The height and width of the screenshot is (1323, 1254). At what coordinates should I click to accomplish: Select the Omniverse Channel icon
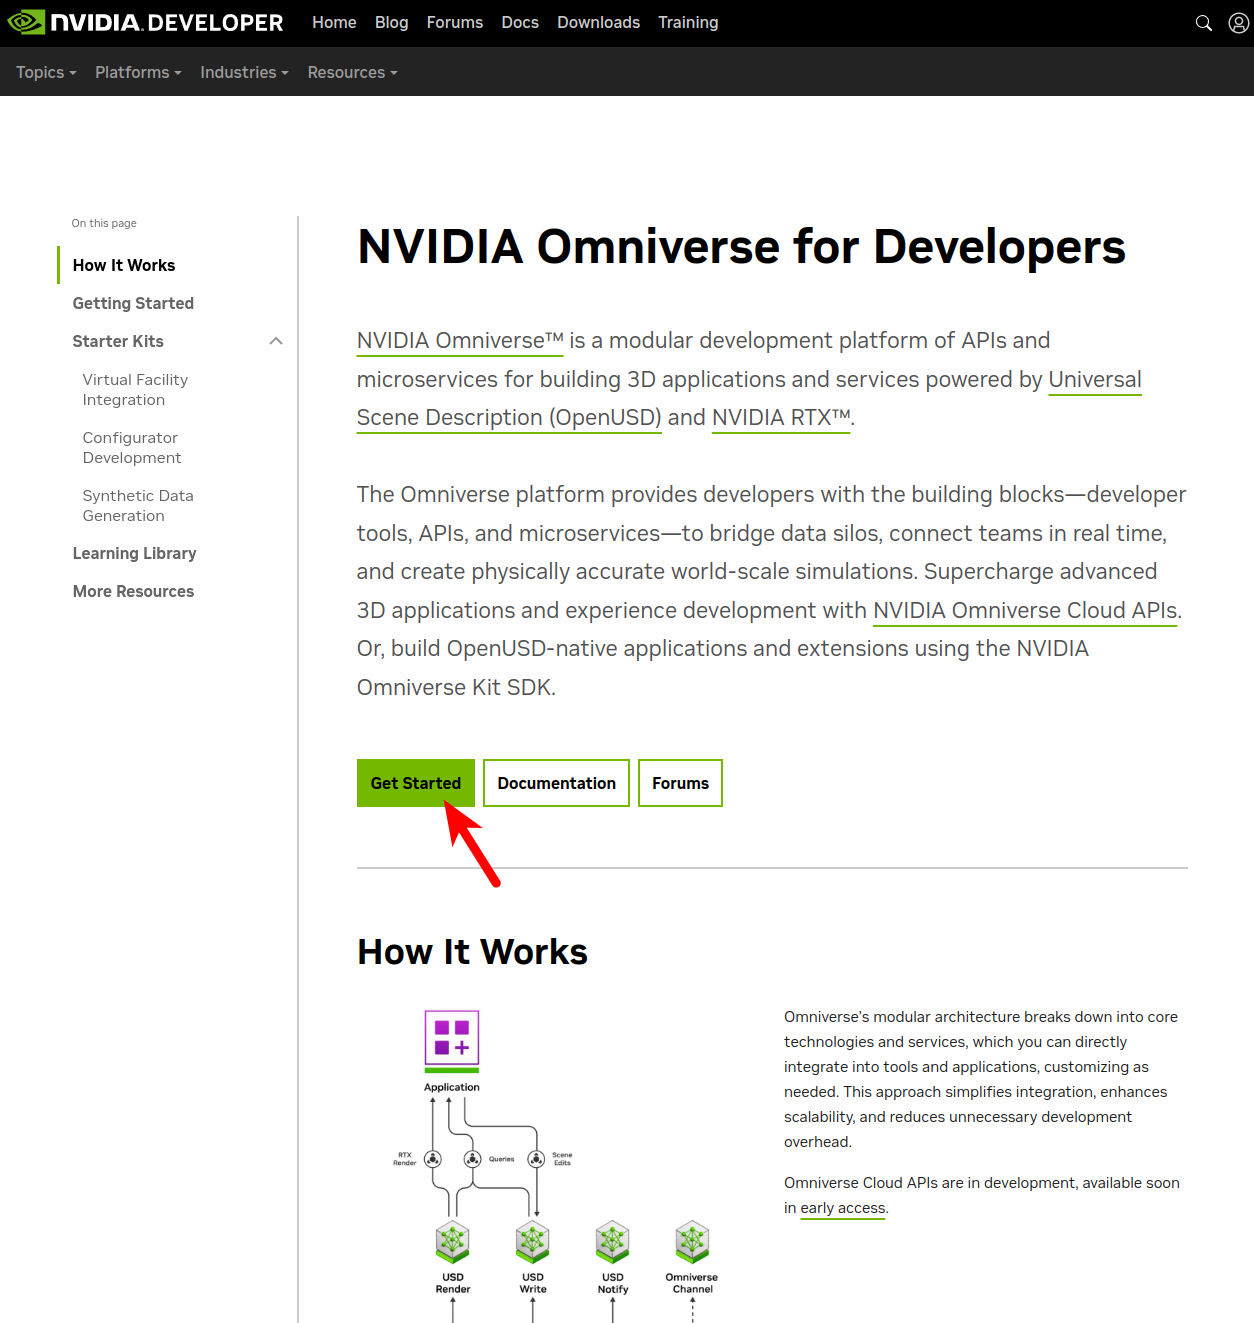pos(692,1243)
